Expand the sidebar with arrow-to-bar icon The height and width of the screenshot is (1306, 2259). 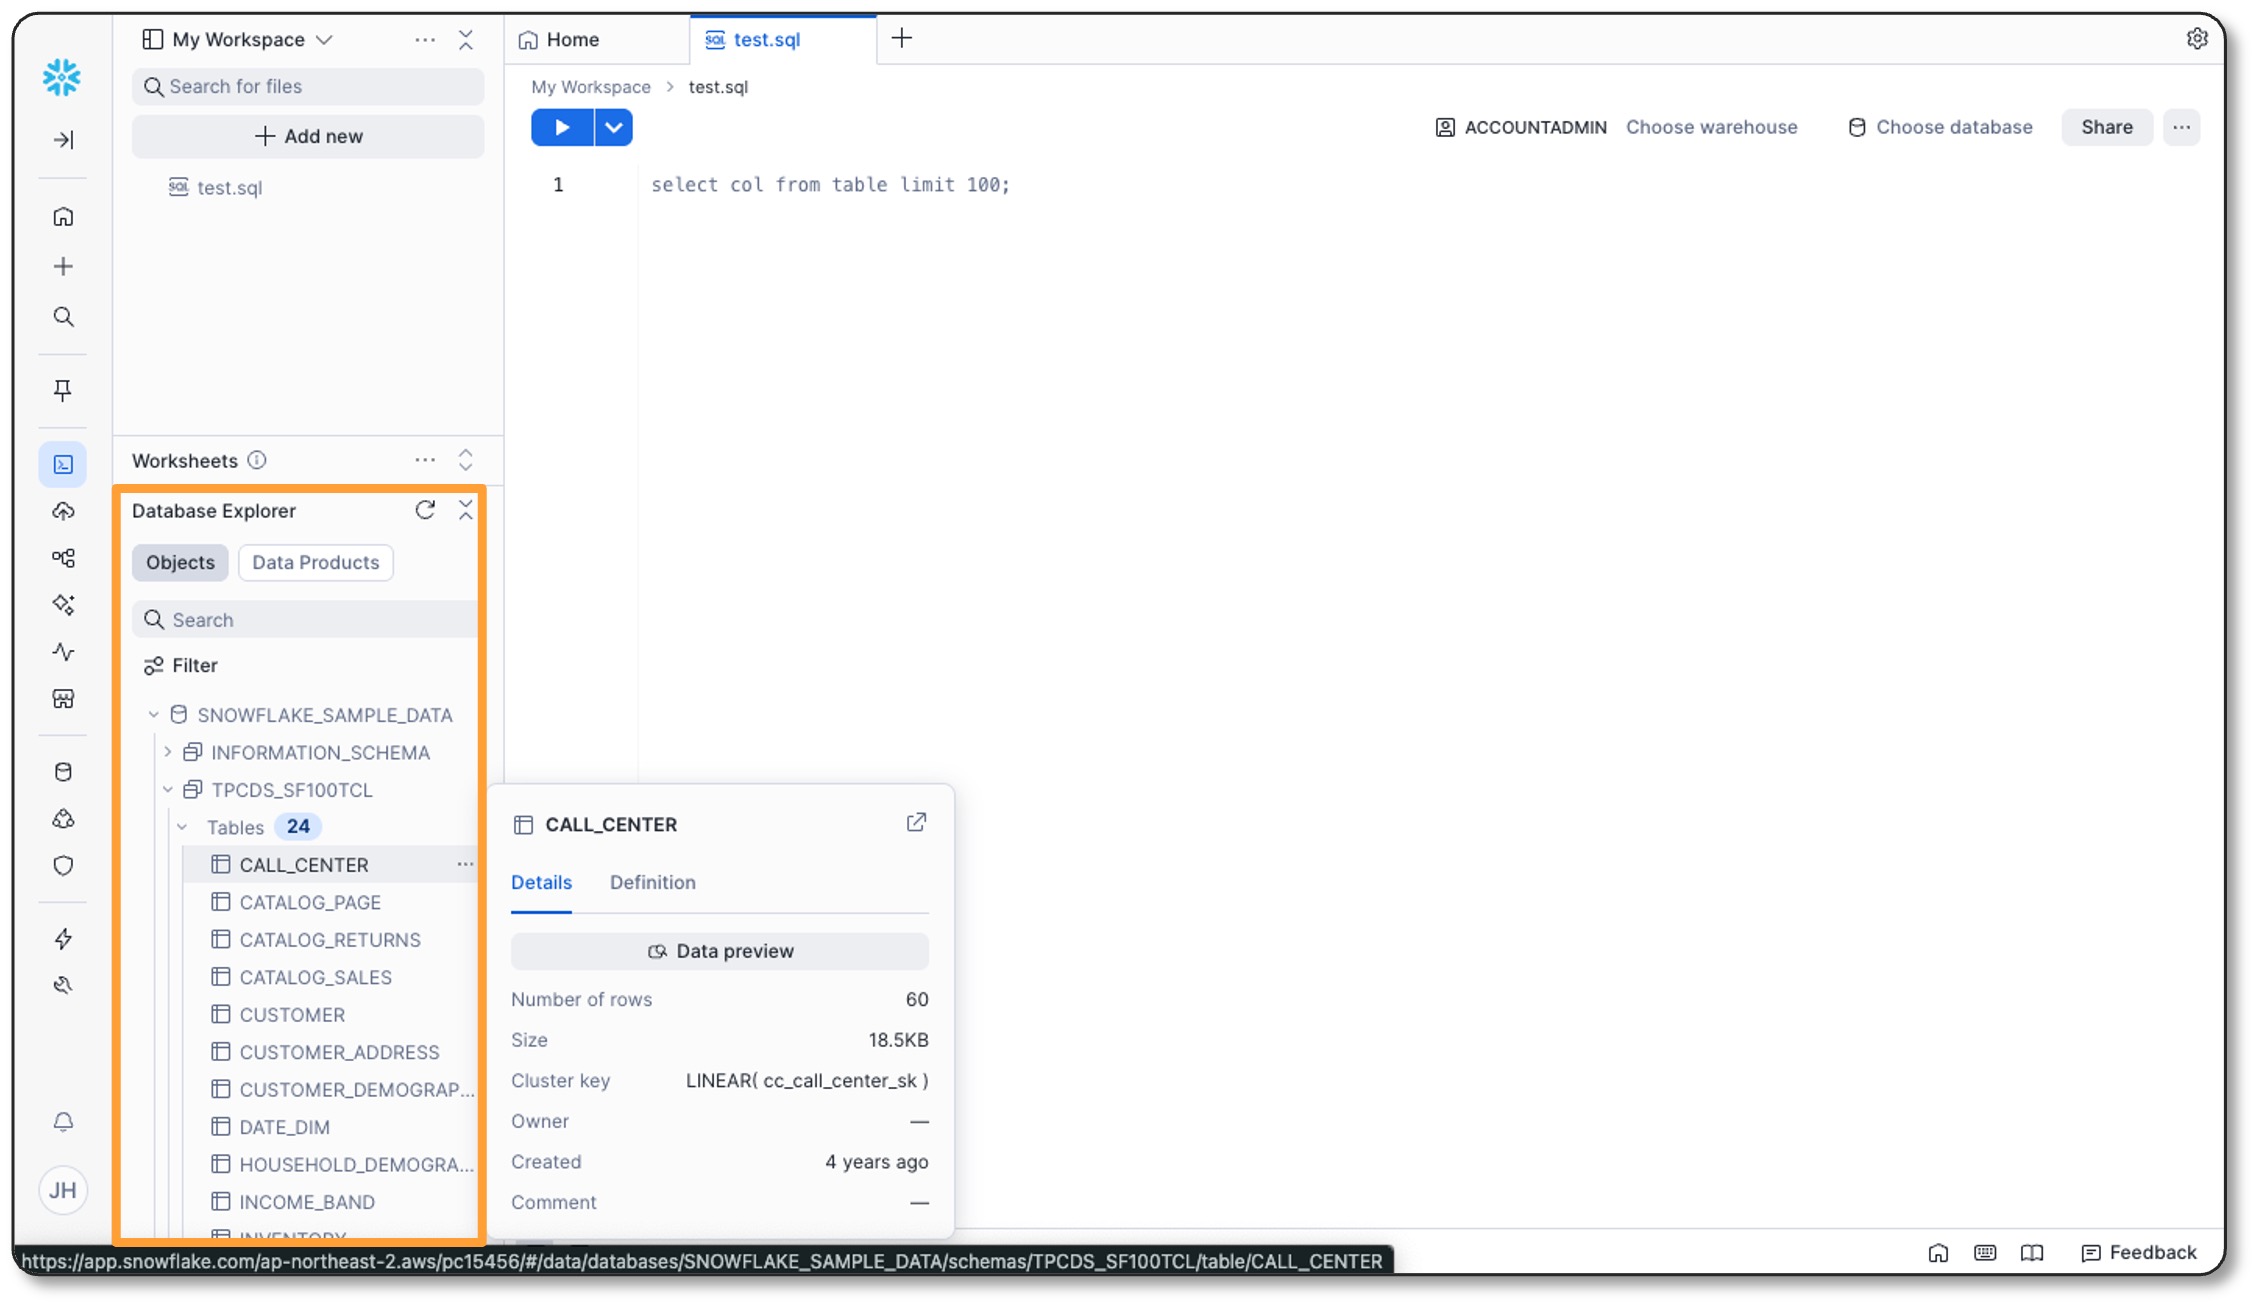point(63,139)
